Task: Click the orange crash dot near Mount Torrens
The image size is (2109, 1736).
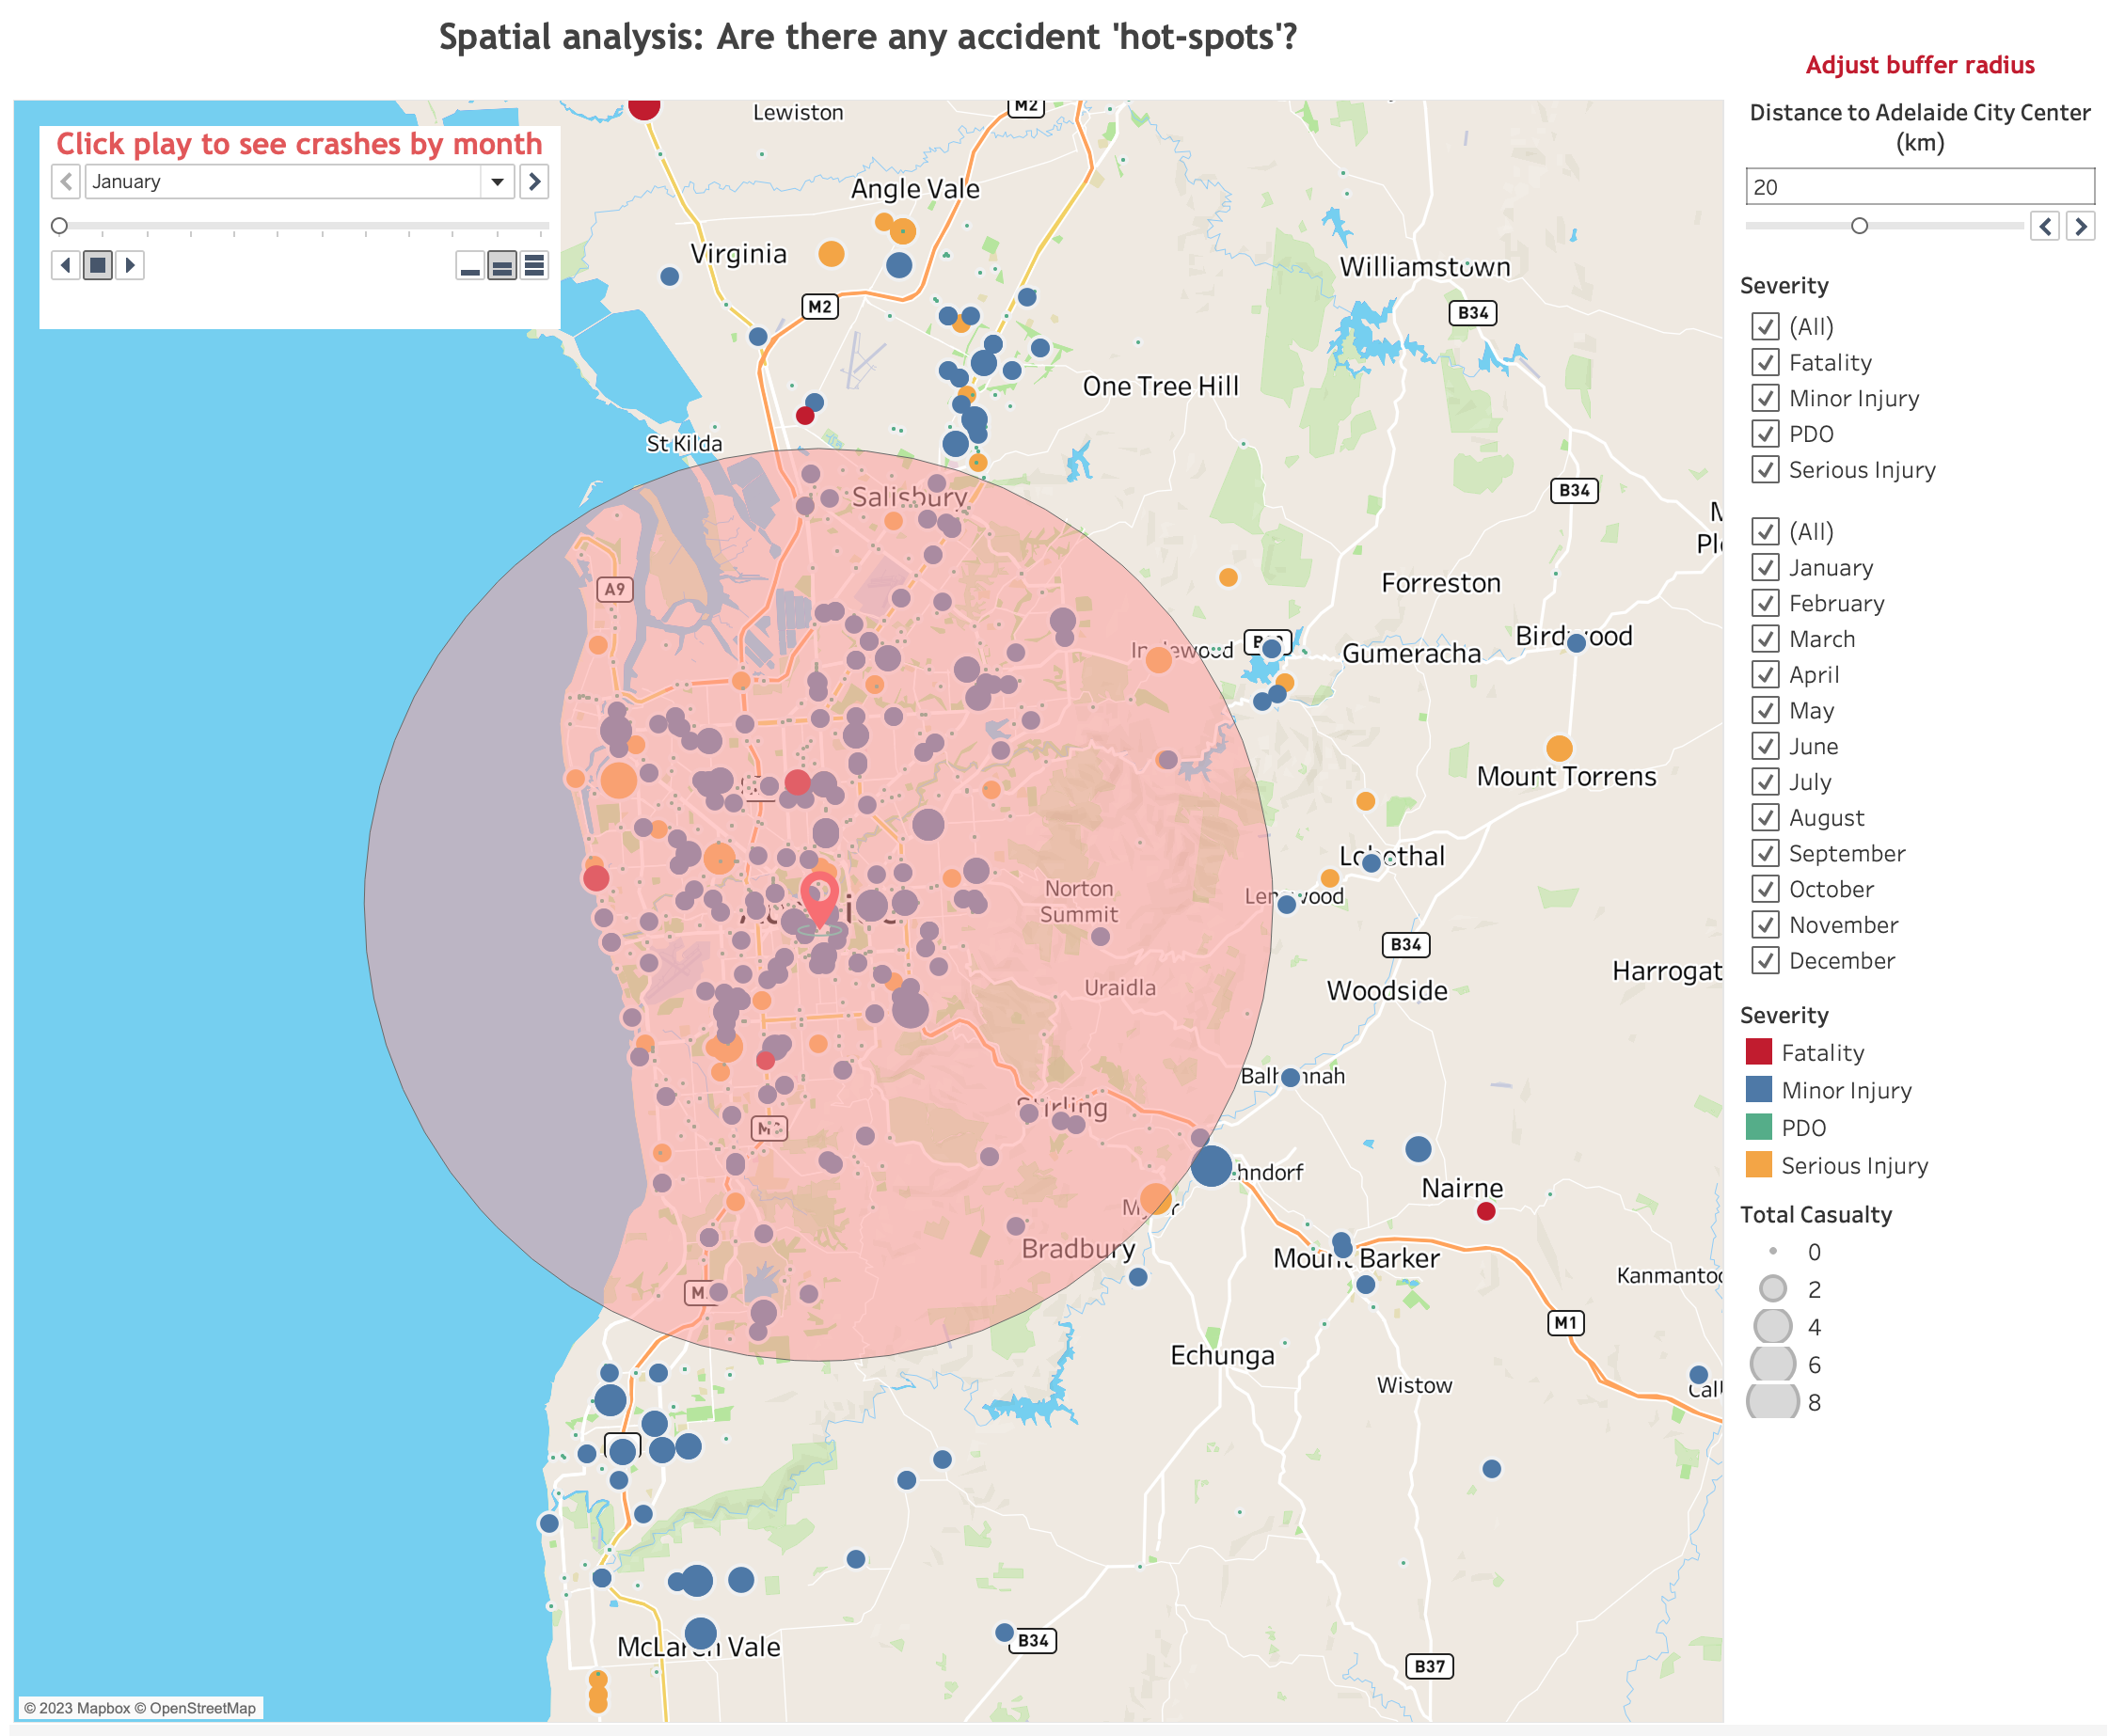Action: [1559, 749]
